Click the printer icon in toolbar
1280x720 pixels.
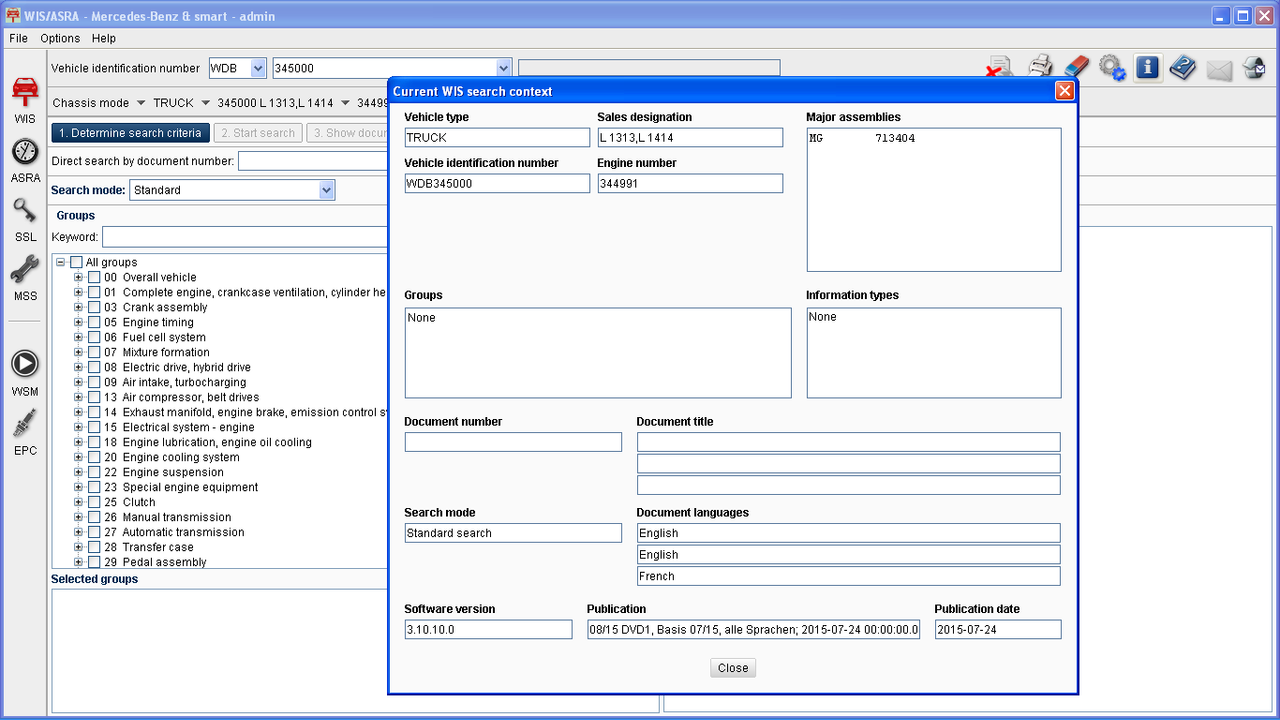click(x=1041, y=67)
